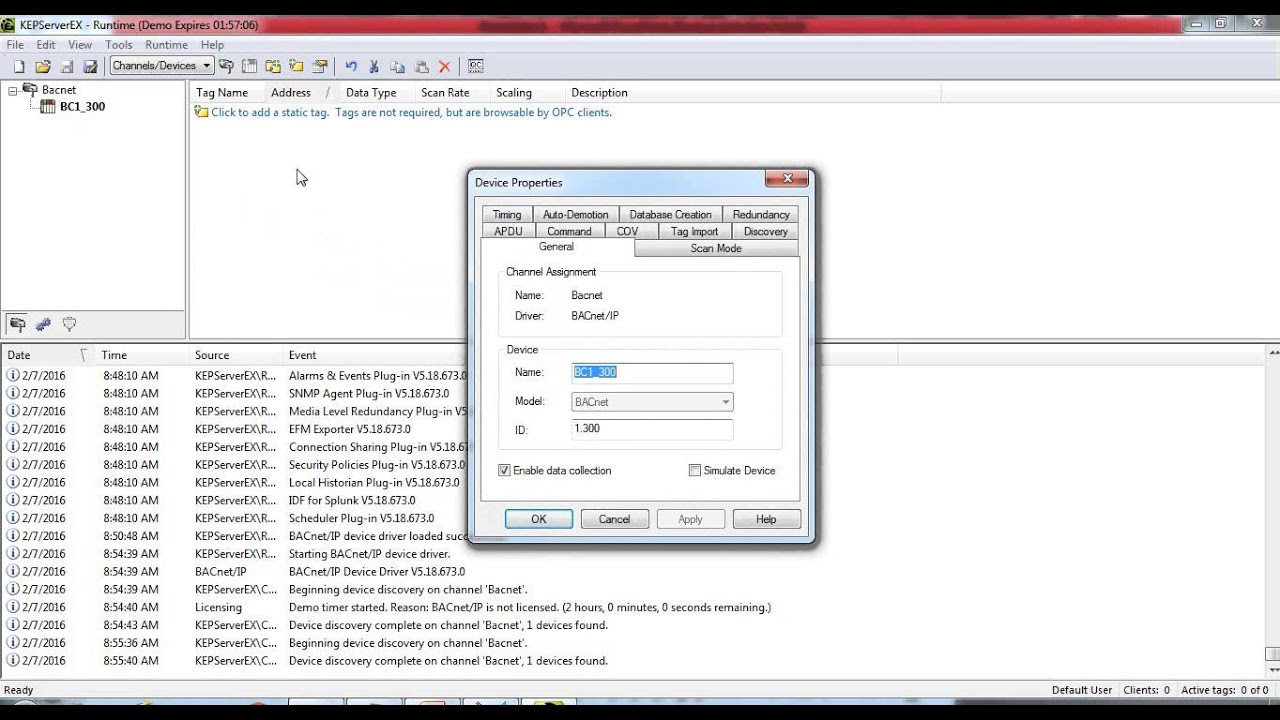Viewport: 1280px width, 720px height.
Task: Click the Paste toolbar icon
Action: tap(421, 66)
